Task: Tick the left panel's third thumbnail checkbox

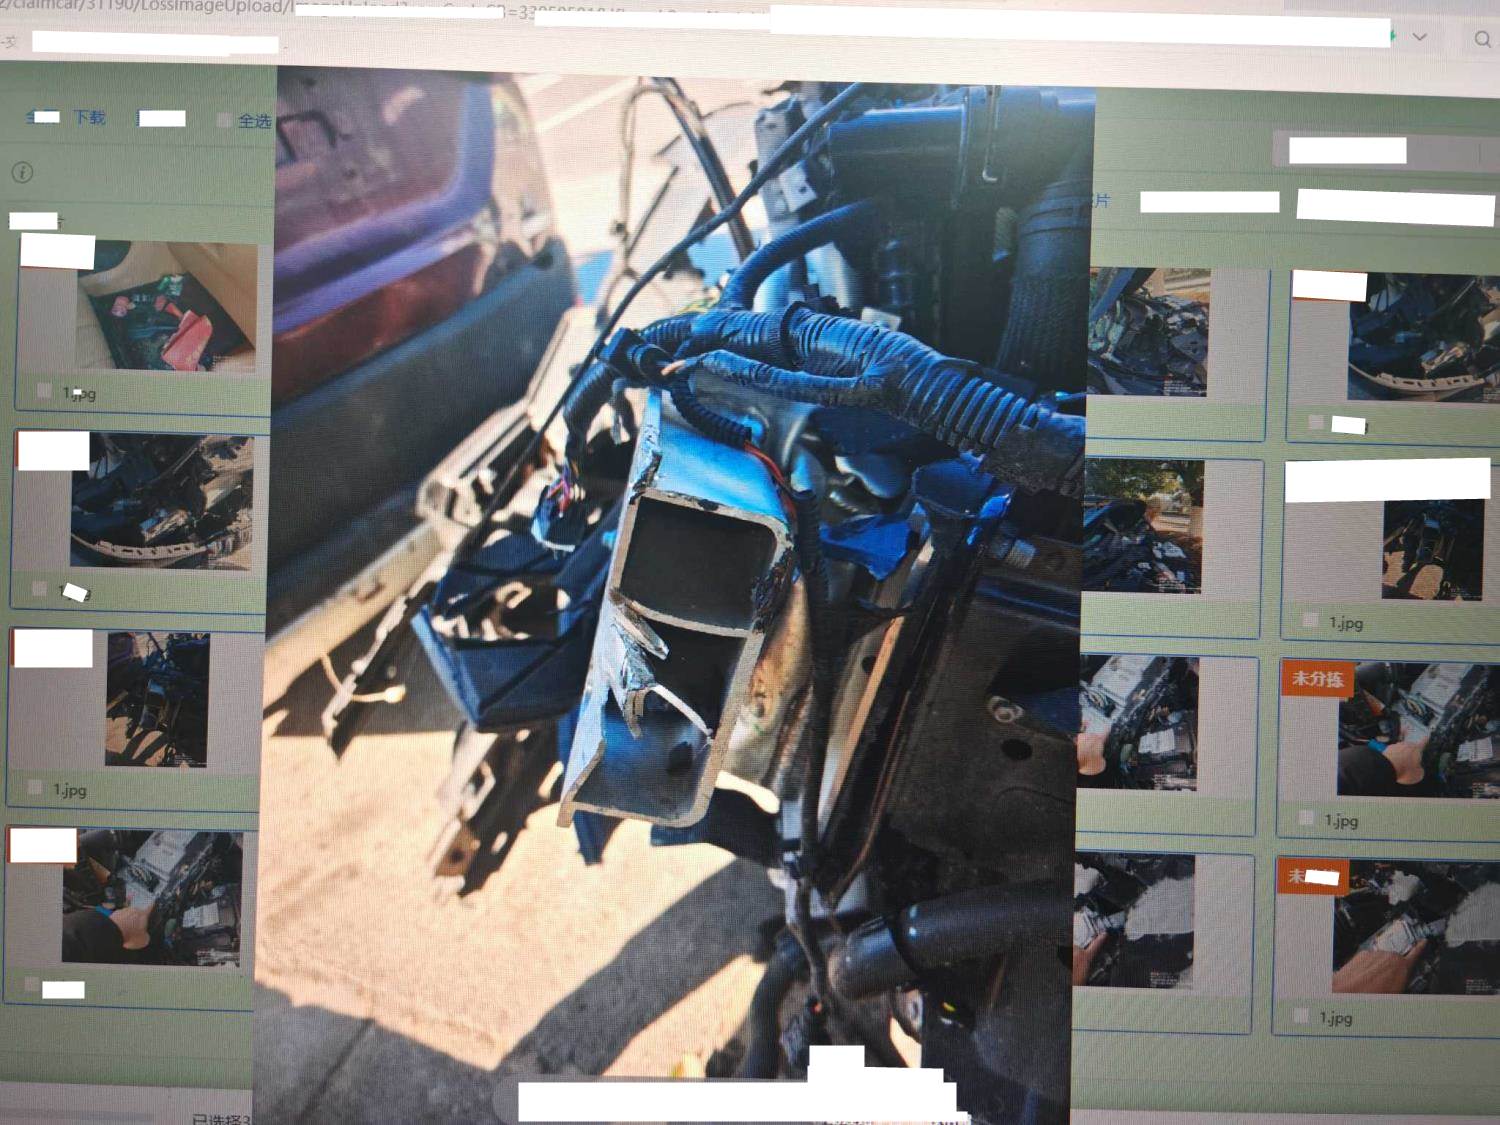Action: coord(35,788)
